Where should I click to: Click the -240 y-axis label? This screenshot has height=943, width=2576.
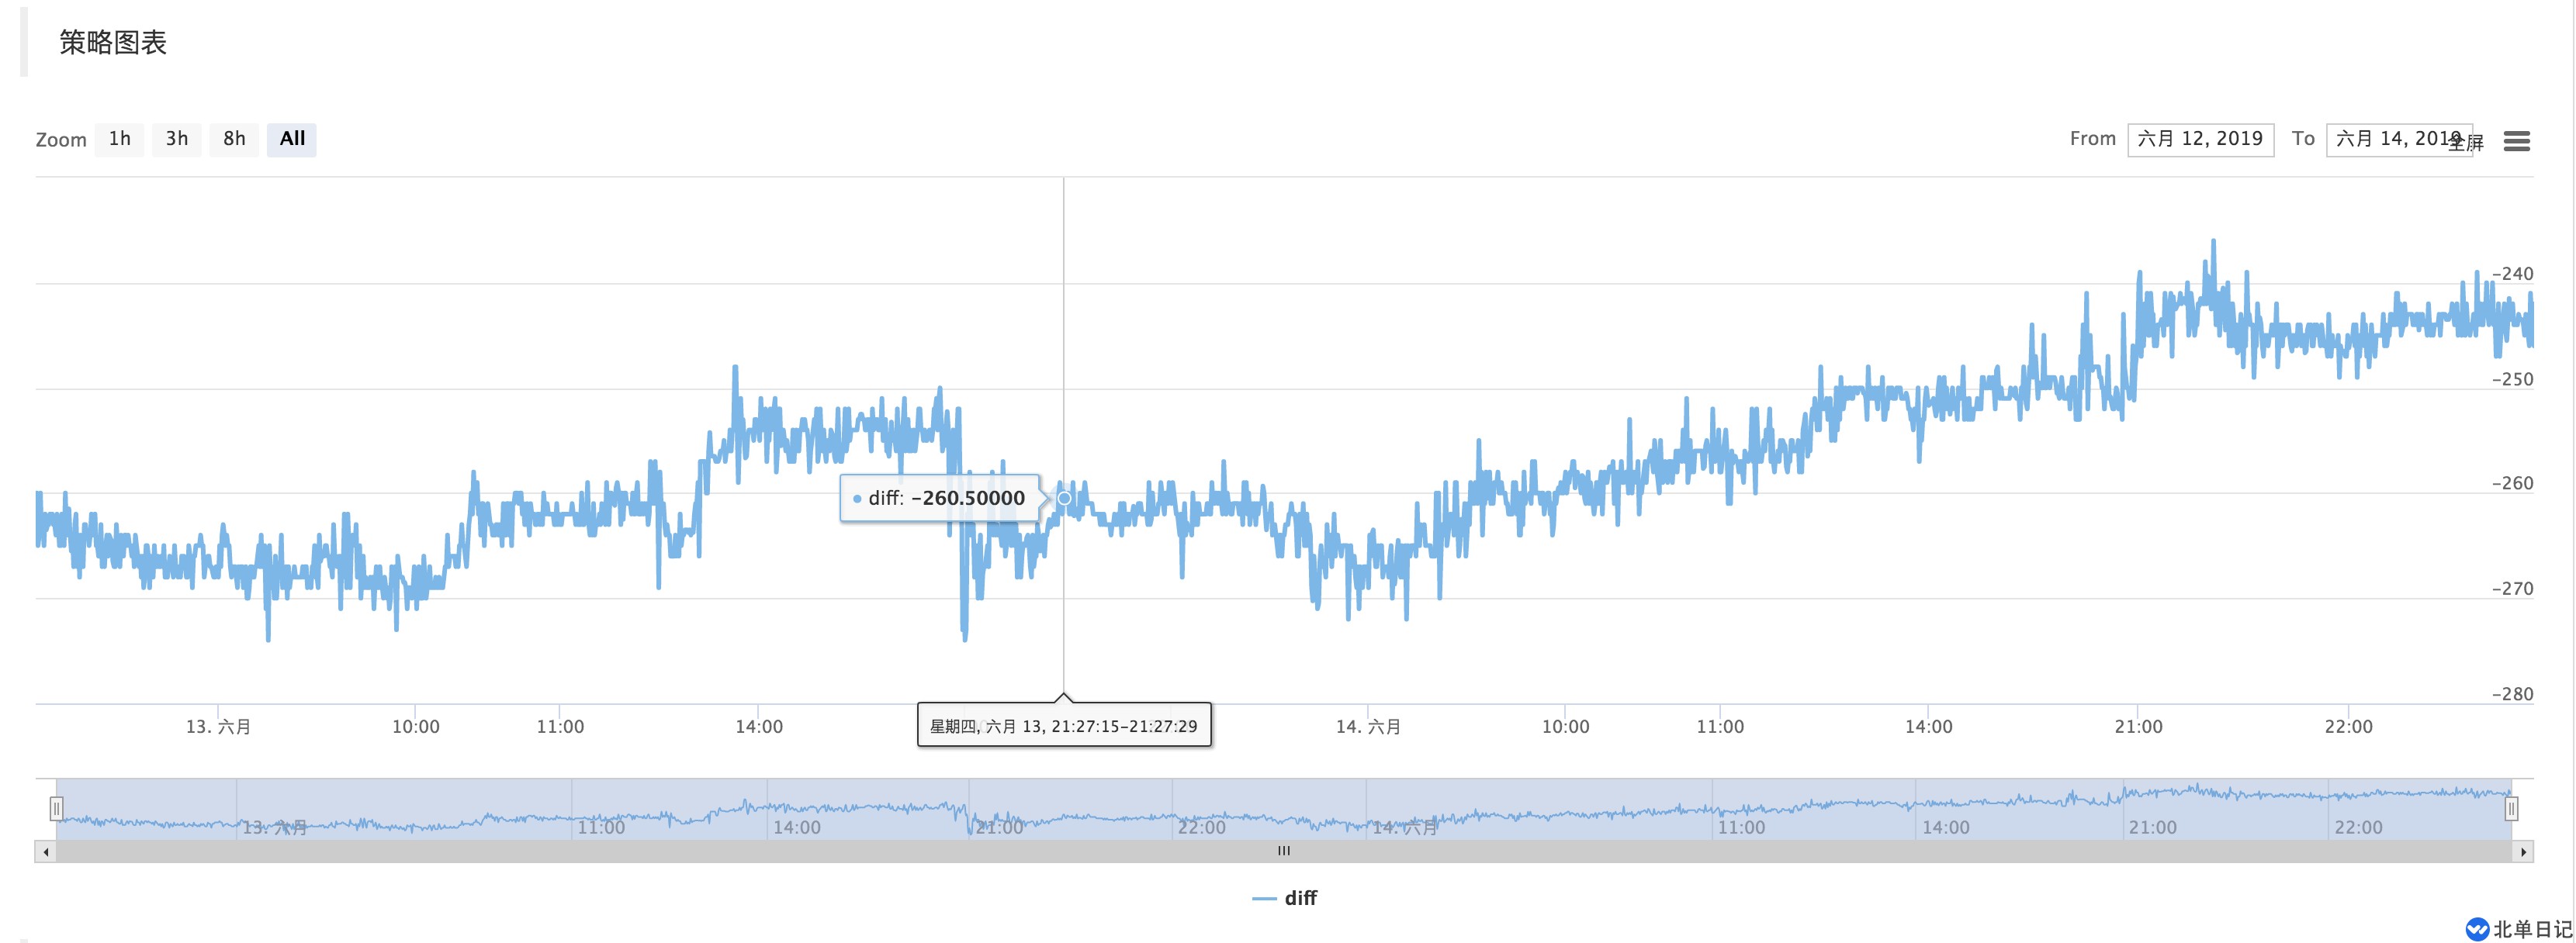2512,274
